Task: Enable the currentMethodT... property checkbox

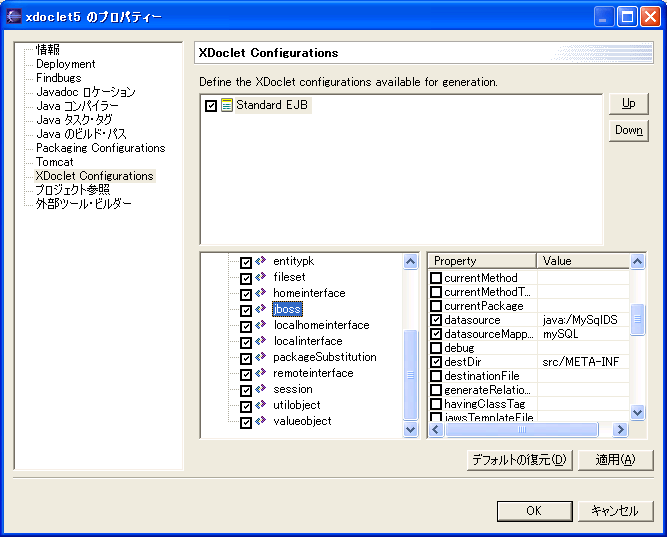Action: click(x=436, y=292)
